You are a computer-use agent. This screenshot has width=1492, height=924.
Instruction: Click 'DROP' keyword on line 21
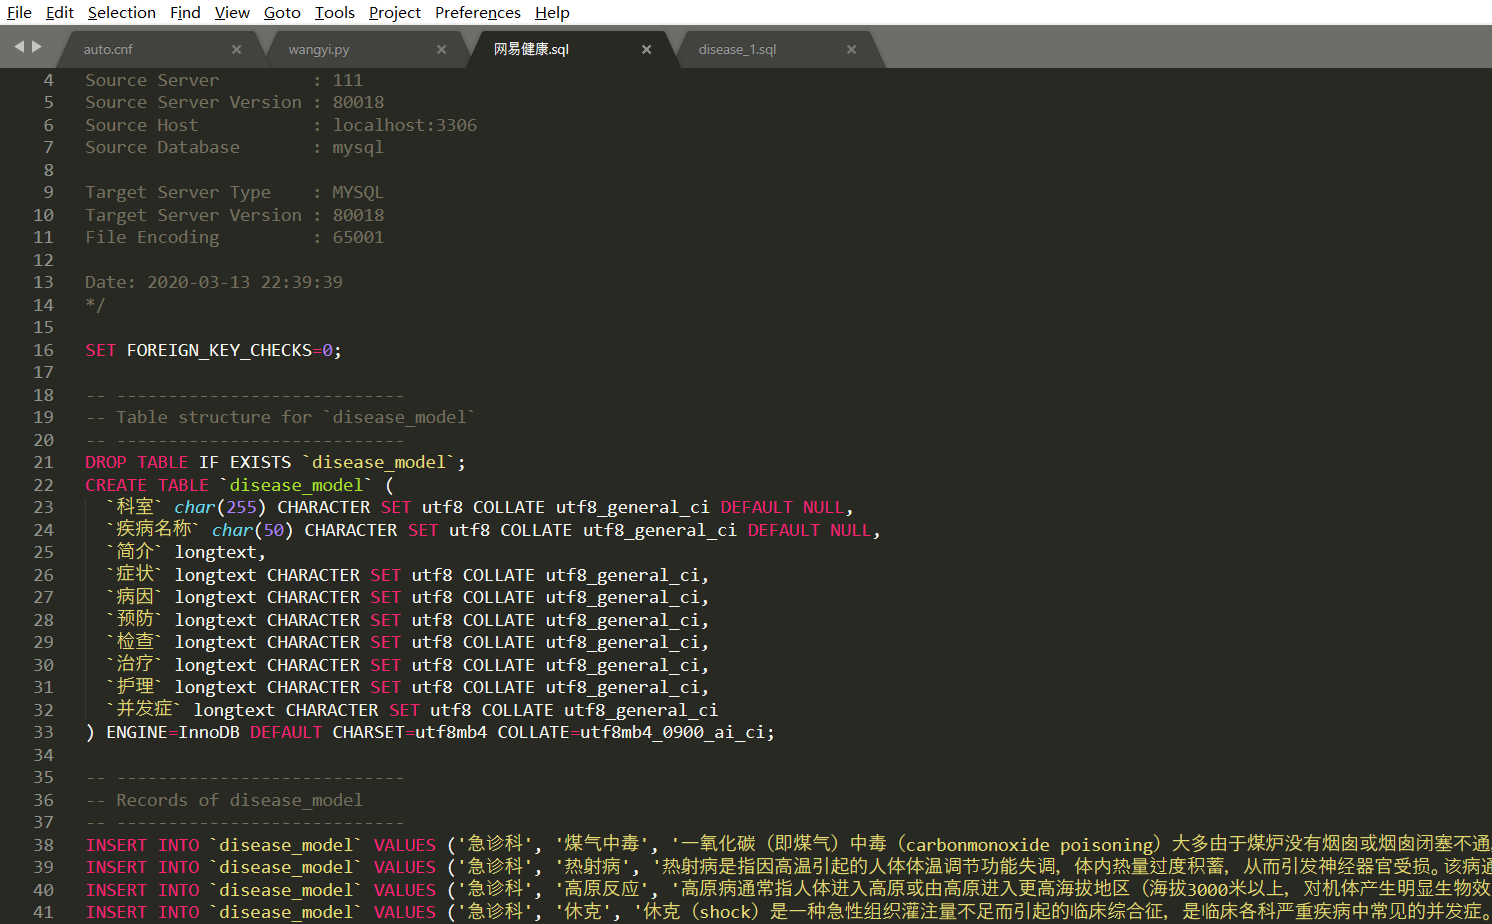[x=106, y=462]
